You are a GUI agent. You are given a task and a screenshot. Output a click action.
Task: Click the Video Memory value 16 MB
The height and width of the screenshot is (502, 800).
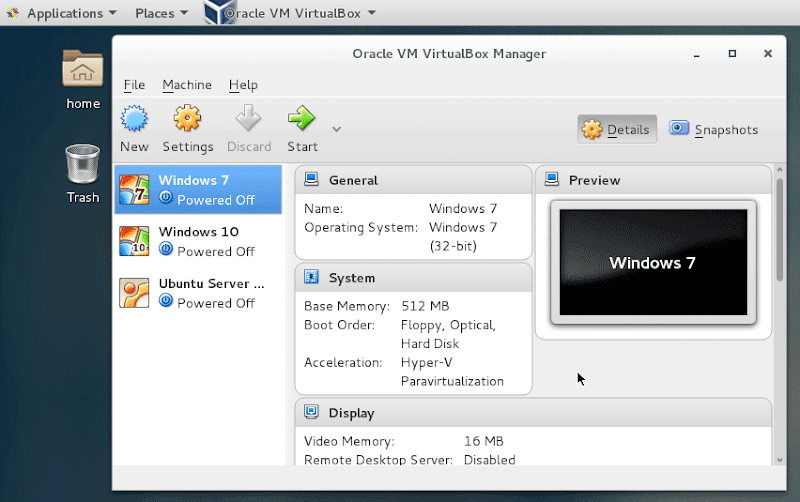484,441
